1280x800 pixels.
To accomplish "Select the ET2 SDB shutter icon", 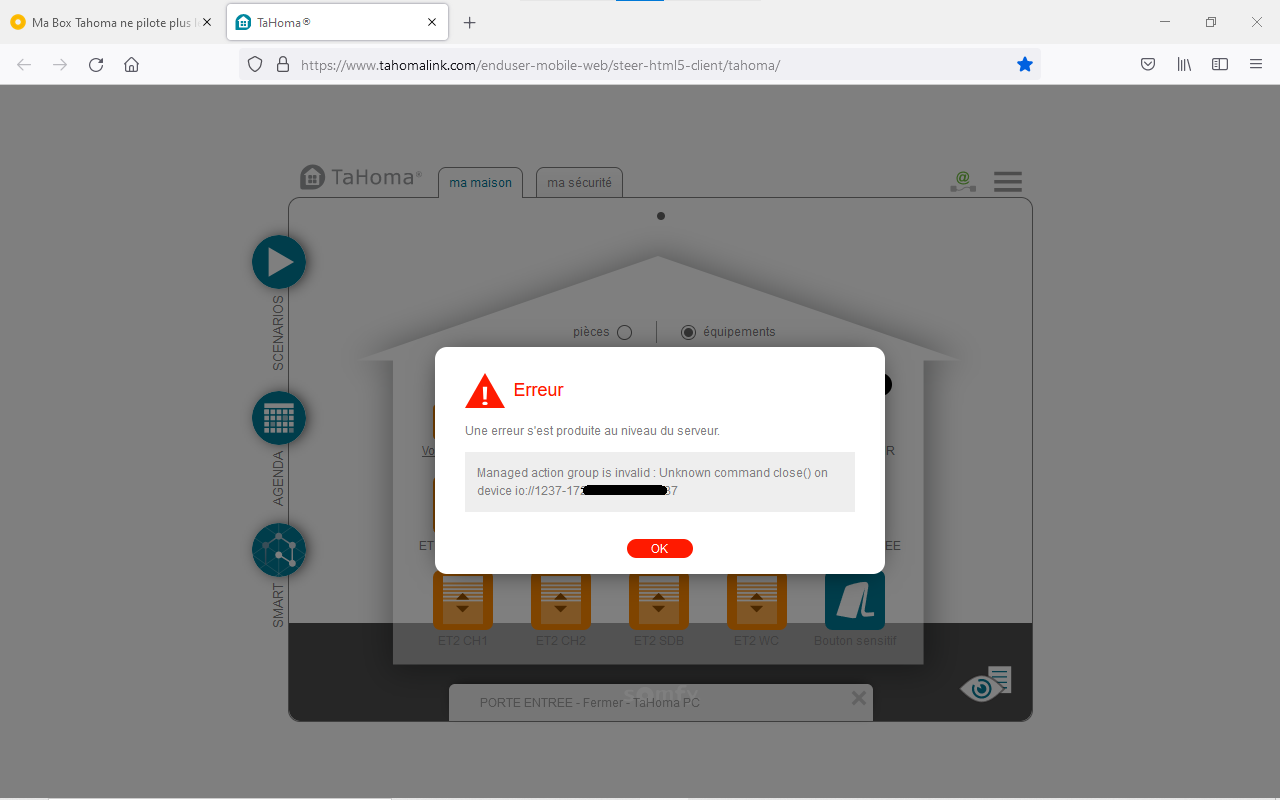I will point(659,600).
